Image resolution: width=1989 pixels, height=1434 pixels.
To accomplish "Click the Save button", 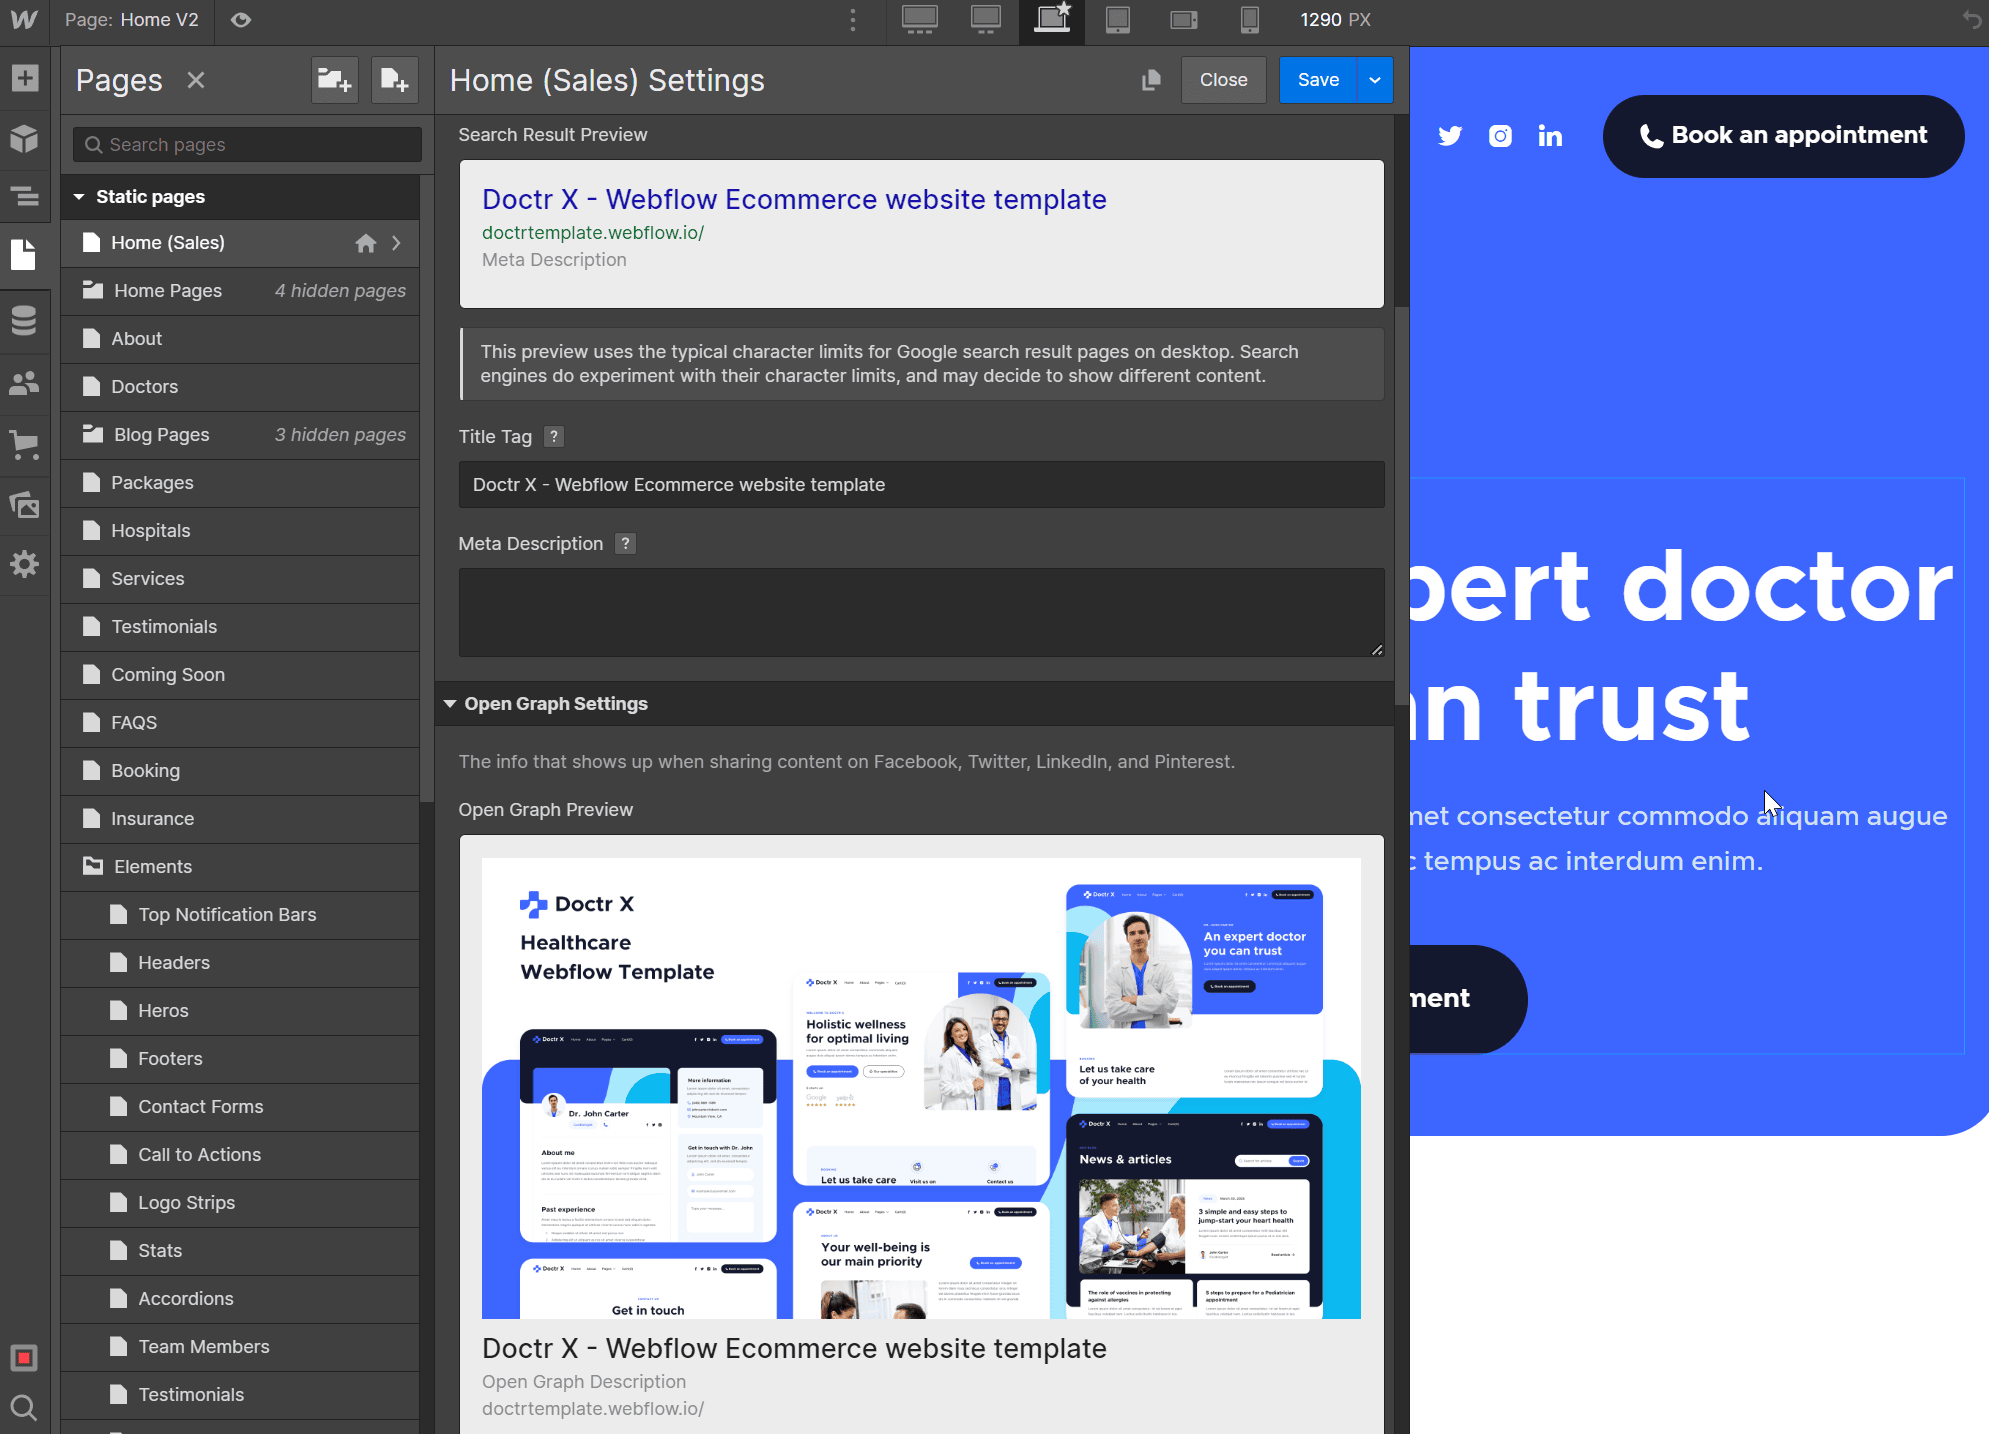I will pos(1317,80).
